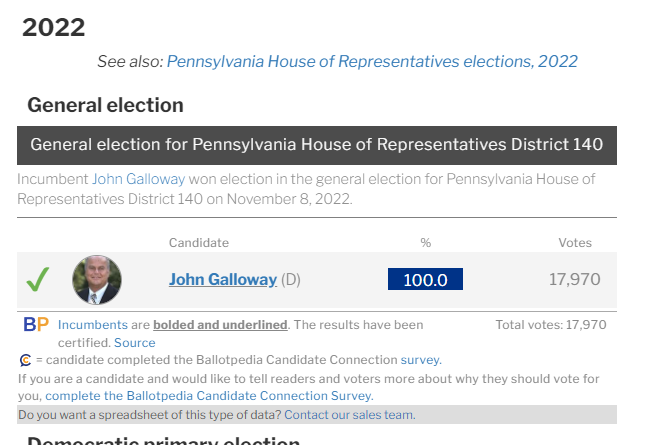645x445 pixels.
Task: Click the Votes column header
Action: 574,243
